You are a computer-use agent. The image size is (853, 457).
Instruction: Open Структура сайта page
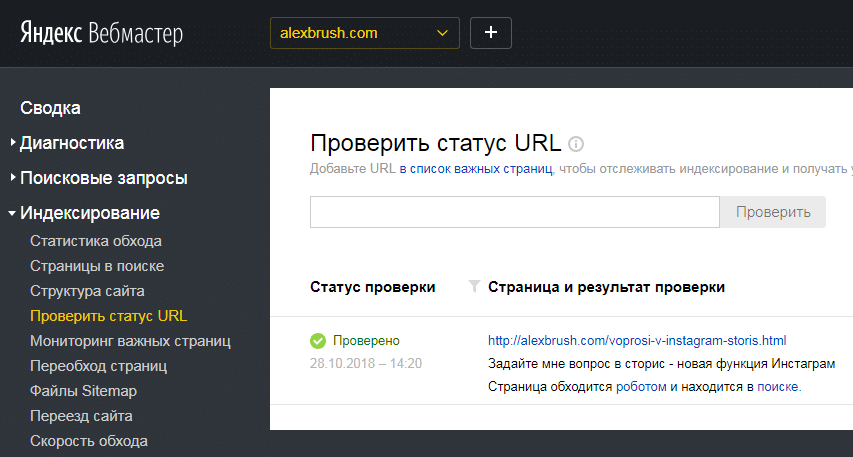87,291
